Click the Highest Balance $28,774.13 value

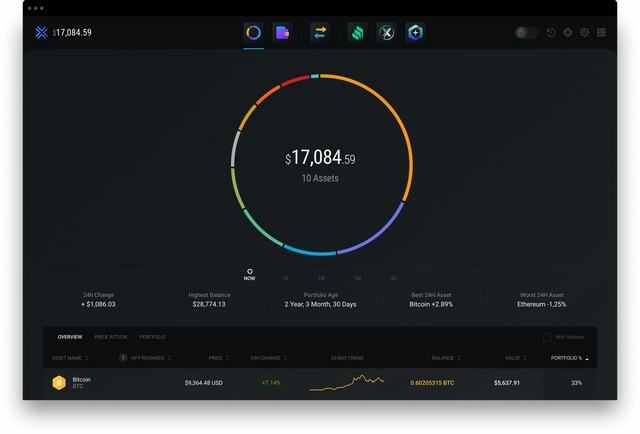point(209,304)
